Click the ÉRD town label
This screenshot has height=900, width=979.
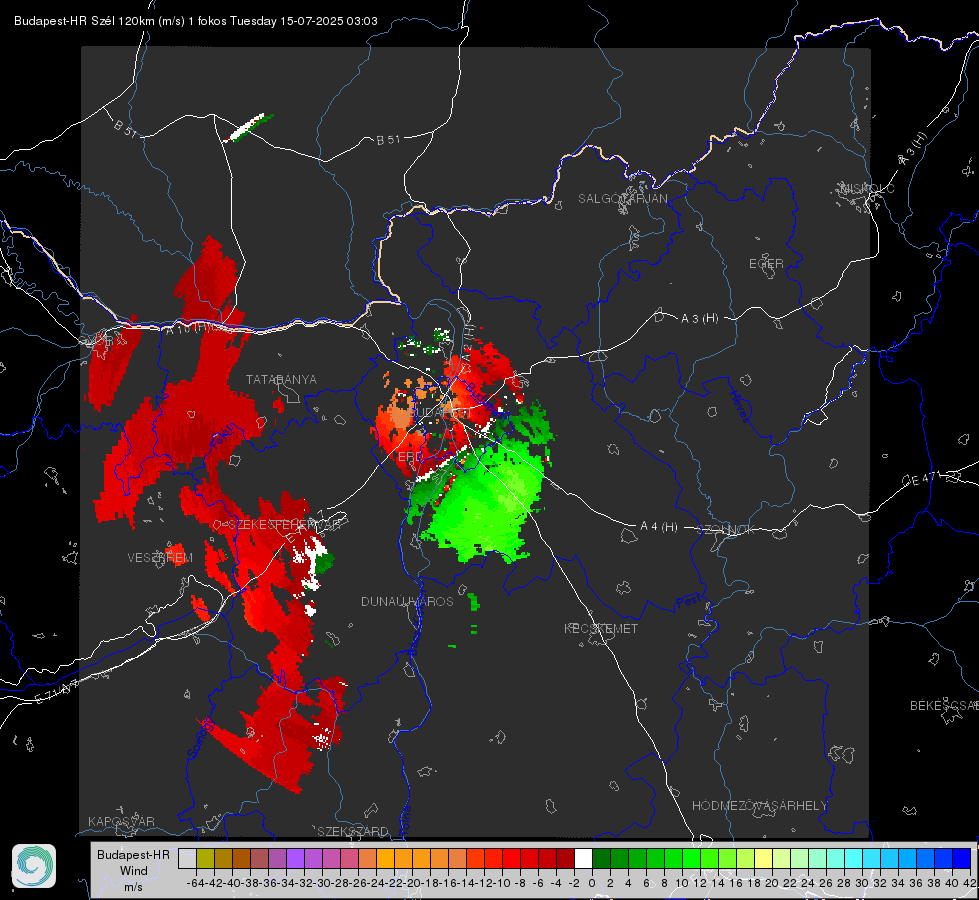point(410,457)
